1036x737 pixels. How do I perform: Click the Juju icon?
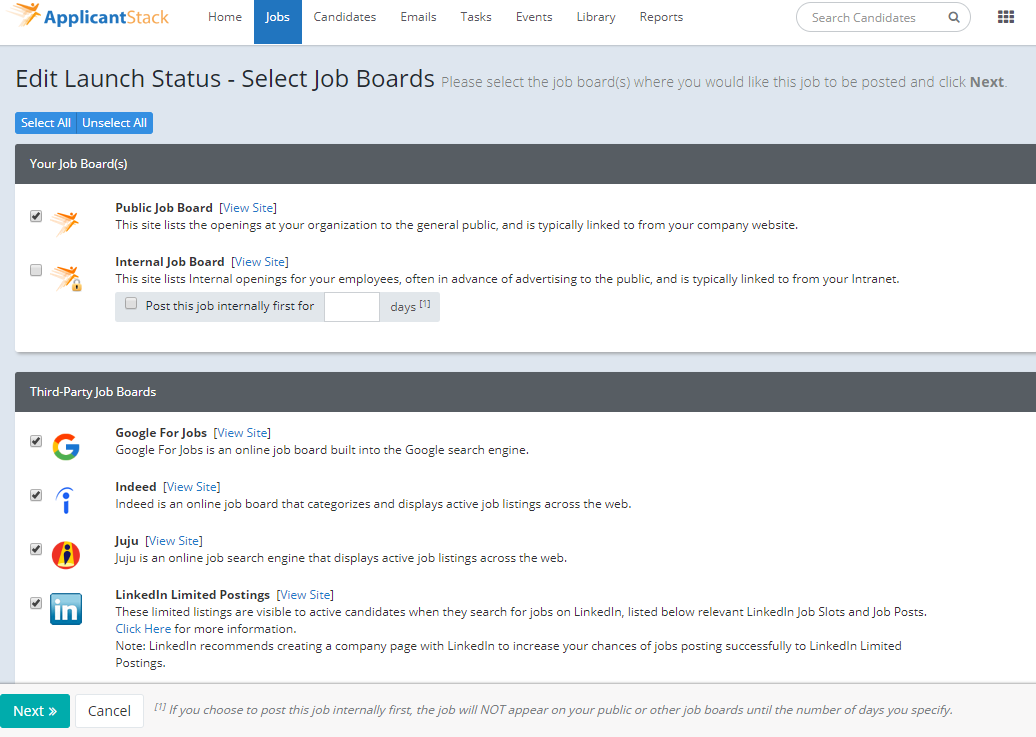[x=65, y=555]
